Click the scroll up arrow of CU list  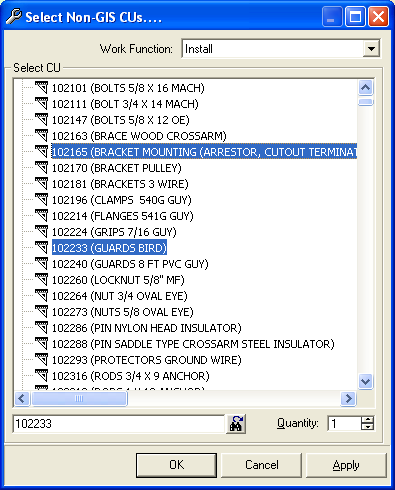366,88
